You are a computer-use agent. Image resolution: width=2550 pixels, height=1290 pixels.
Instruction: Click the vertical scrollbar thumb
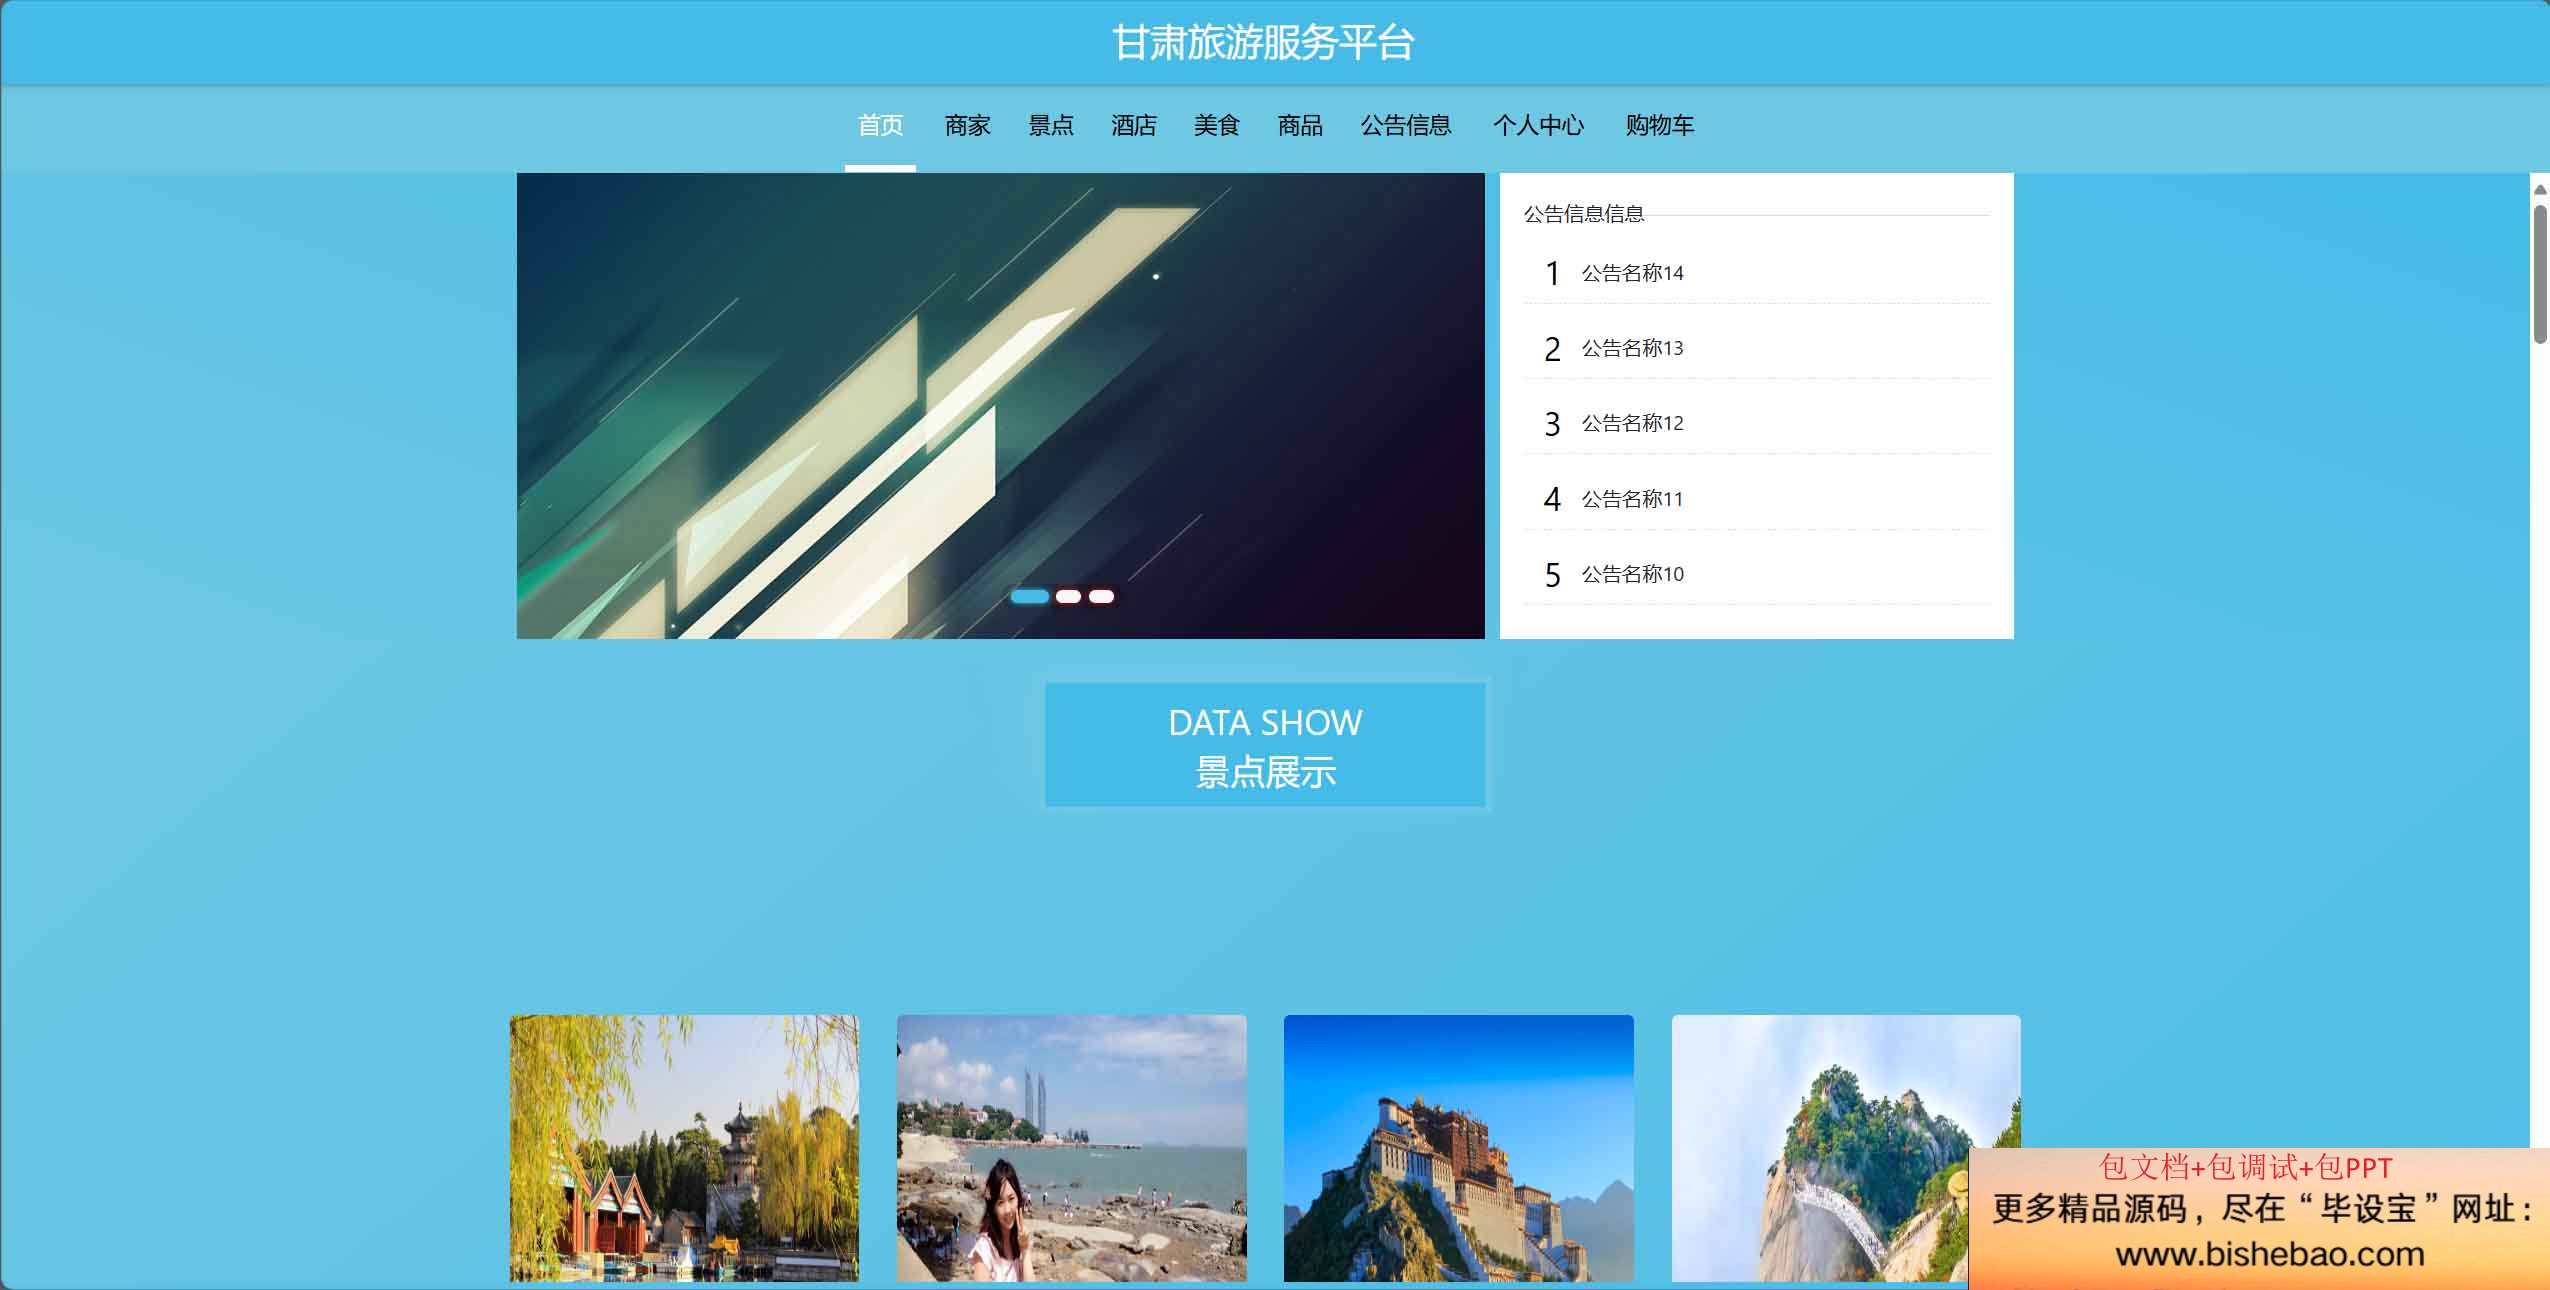2540,274
